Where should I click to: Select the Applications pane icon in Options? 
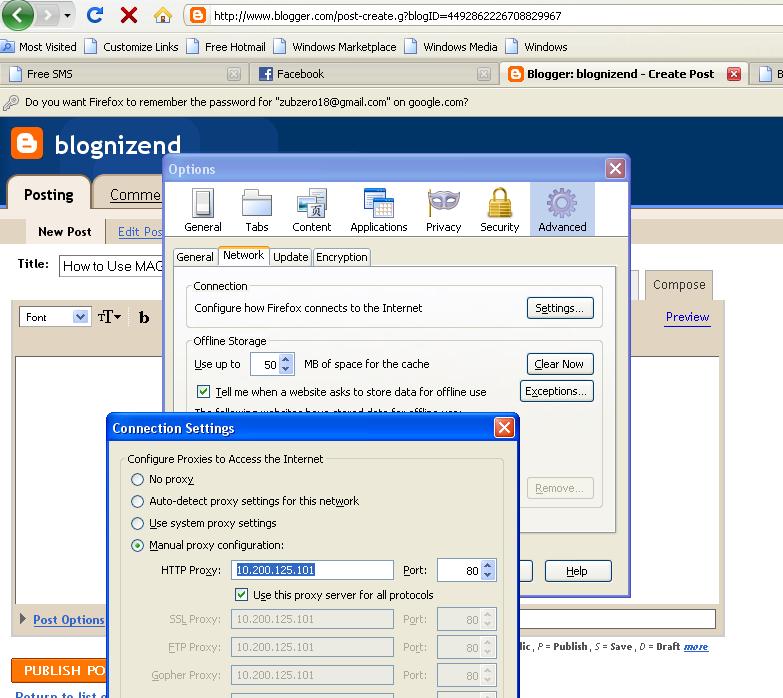(379, 210)
